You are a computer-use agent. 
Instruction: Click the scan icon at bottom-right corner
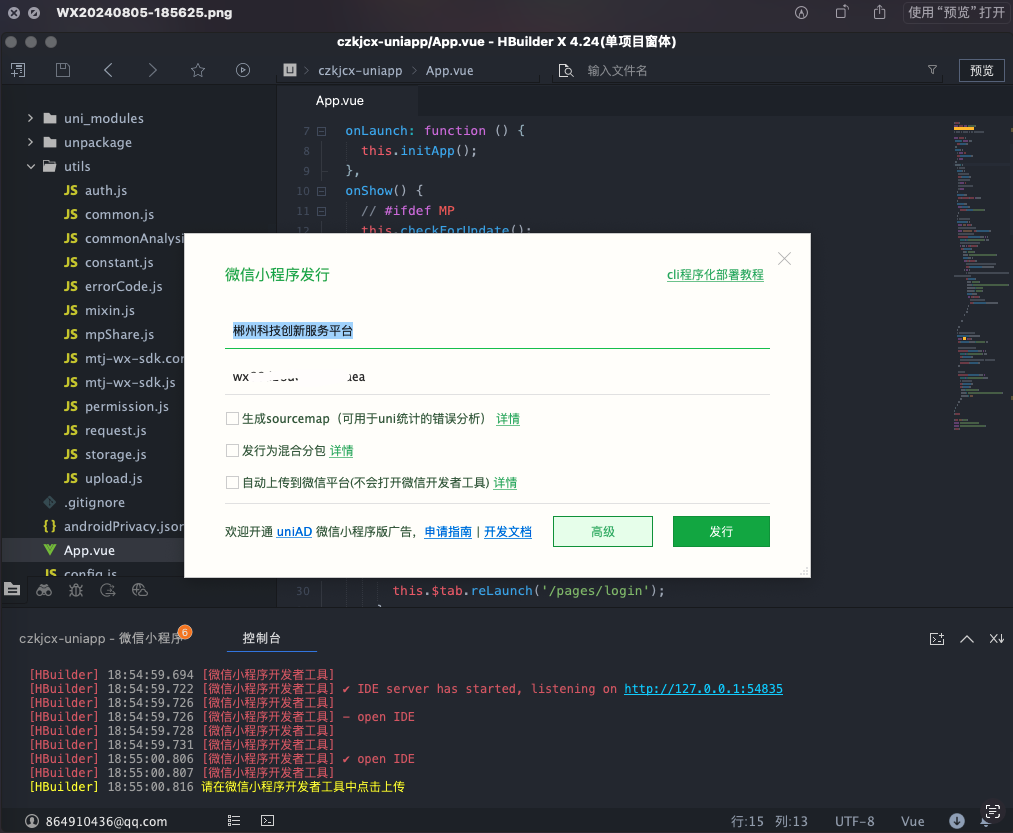993,811
